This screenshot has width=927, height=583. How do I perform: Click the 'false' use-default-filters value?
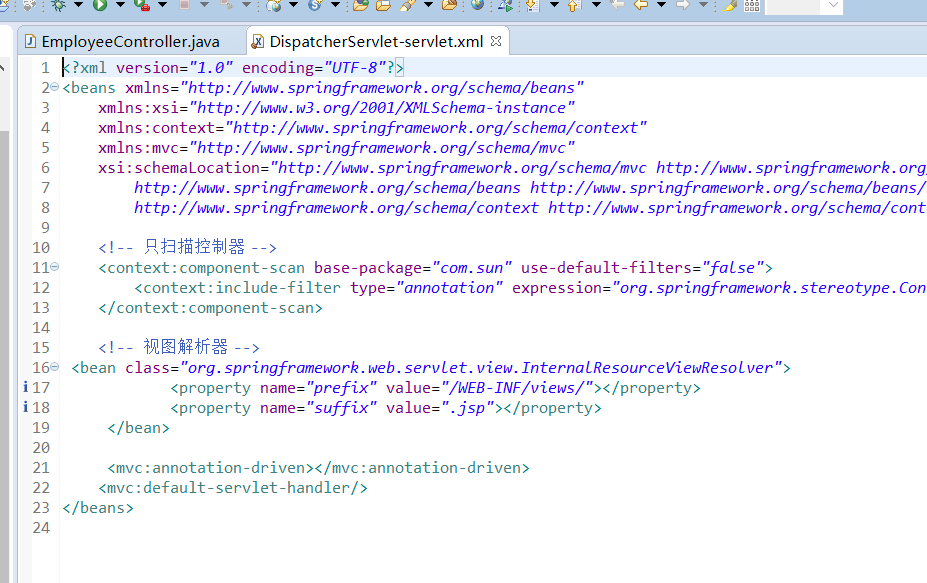coord(732,268)
